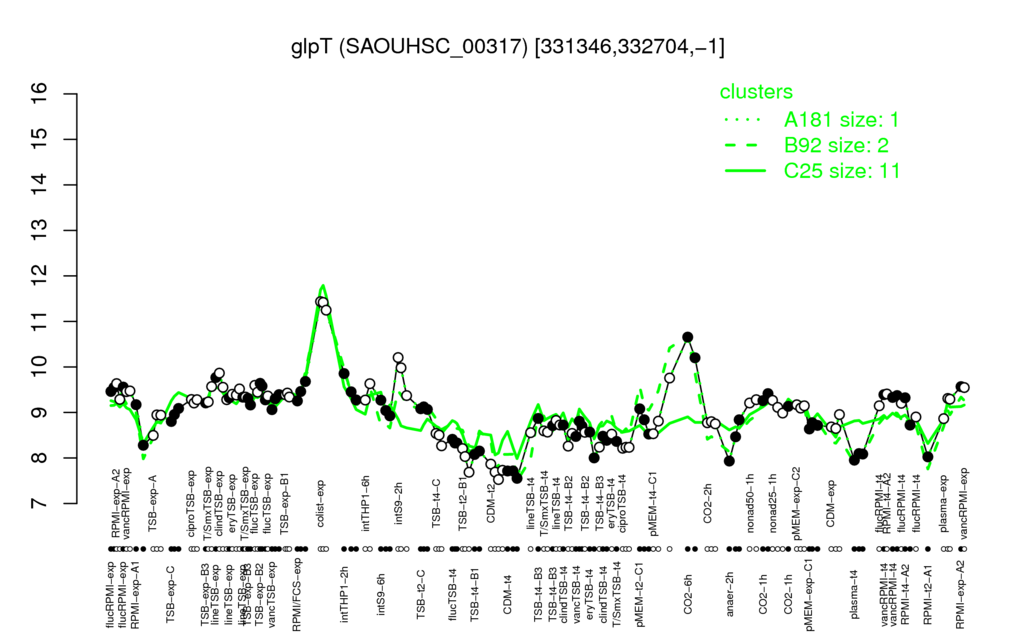
Task: Select the green 'clusters' legend heading
Action: [756, 91]
